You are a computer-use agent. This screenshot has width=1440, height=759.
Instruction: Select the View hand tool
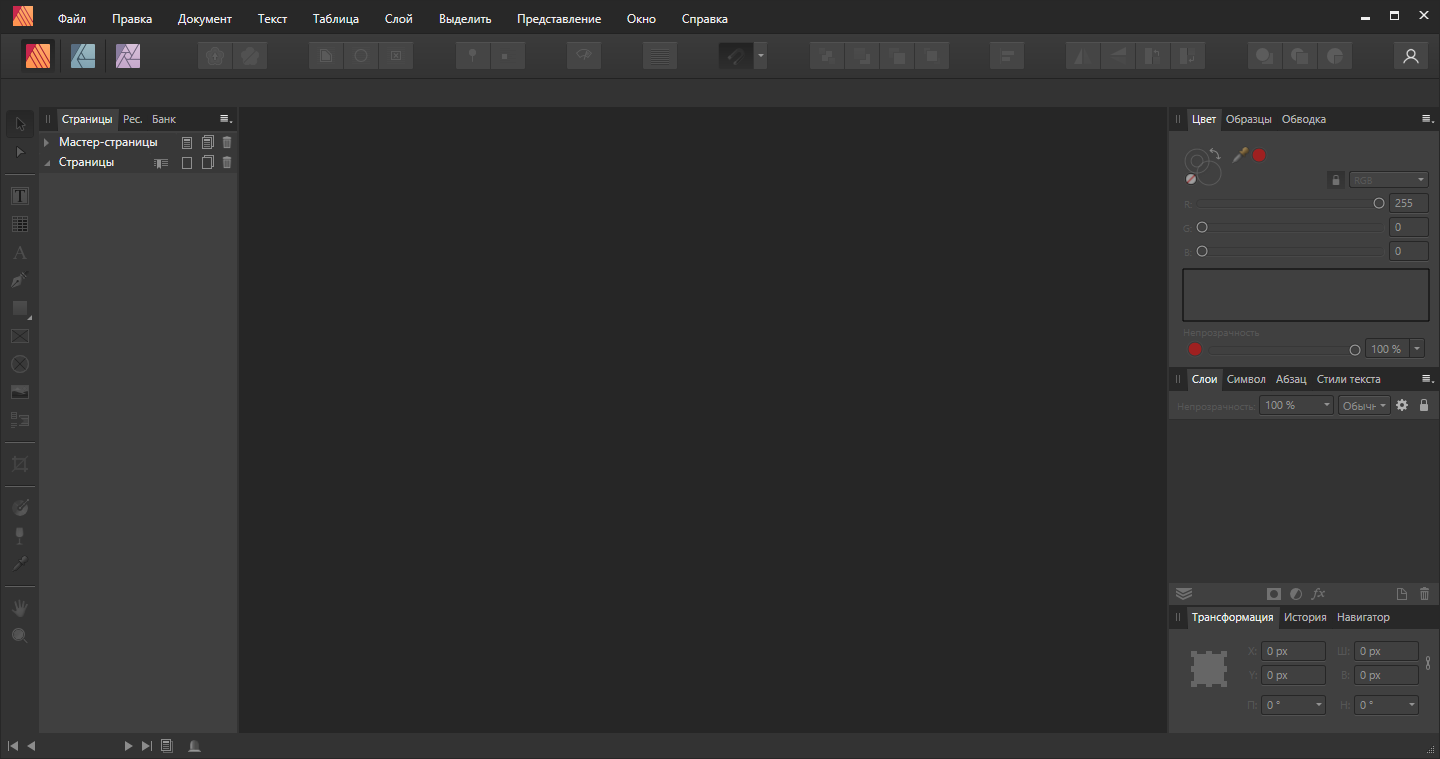pyautogui.click(x=20, y=608)
